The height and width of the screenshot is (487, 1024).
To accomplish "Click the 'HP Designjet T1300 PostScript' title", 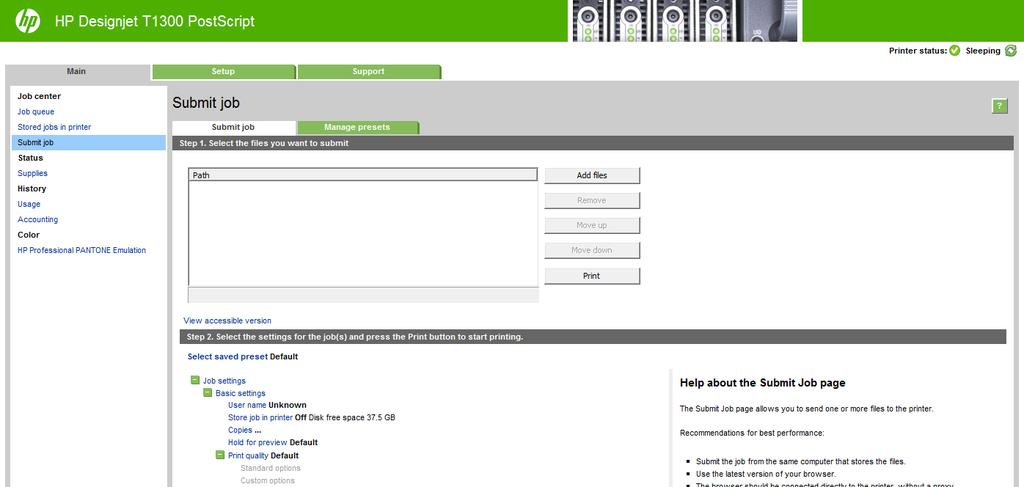I will point(155,21).
